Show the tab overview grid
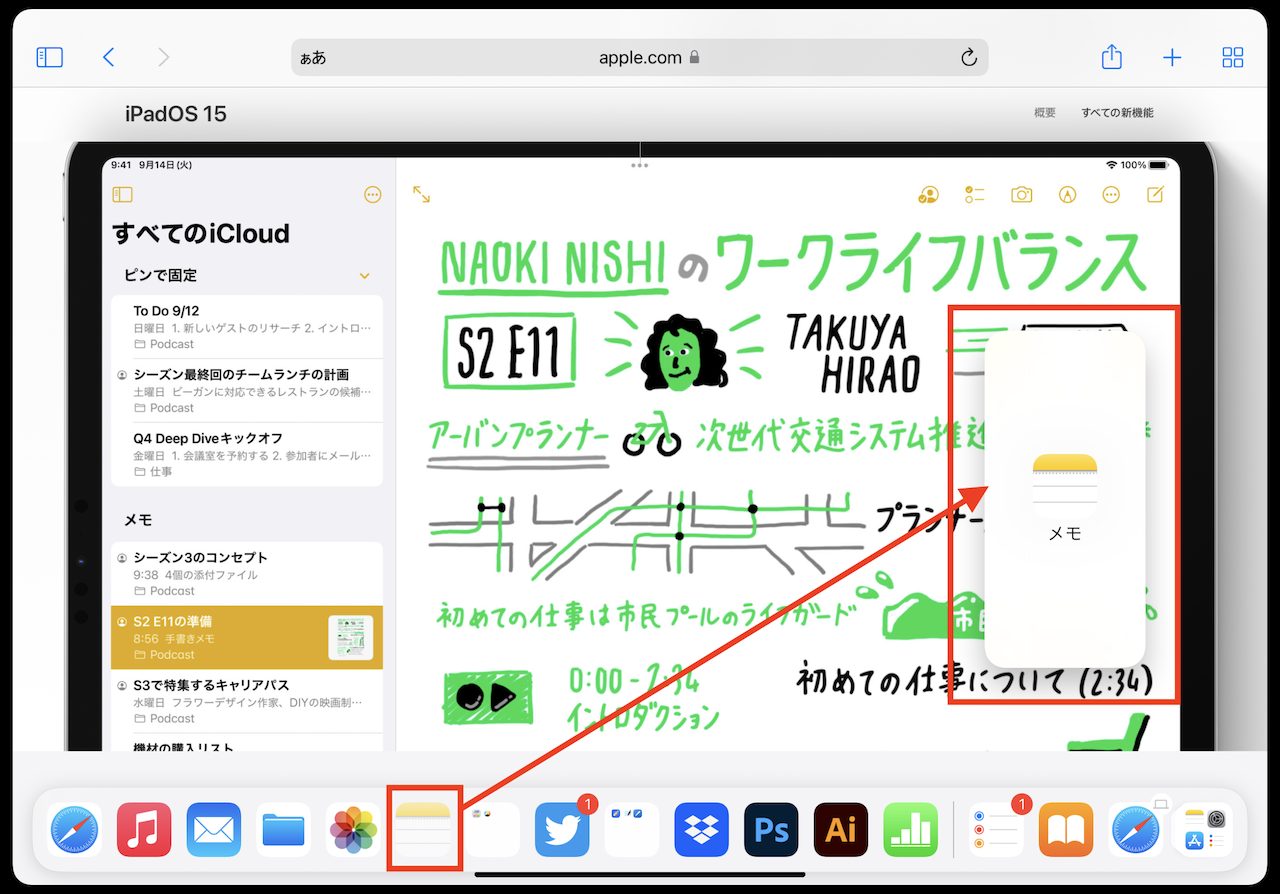This screenshot has height=894, width=1280. coord(1233,57)
